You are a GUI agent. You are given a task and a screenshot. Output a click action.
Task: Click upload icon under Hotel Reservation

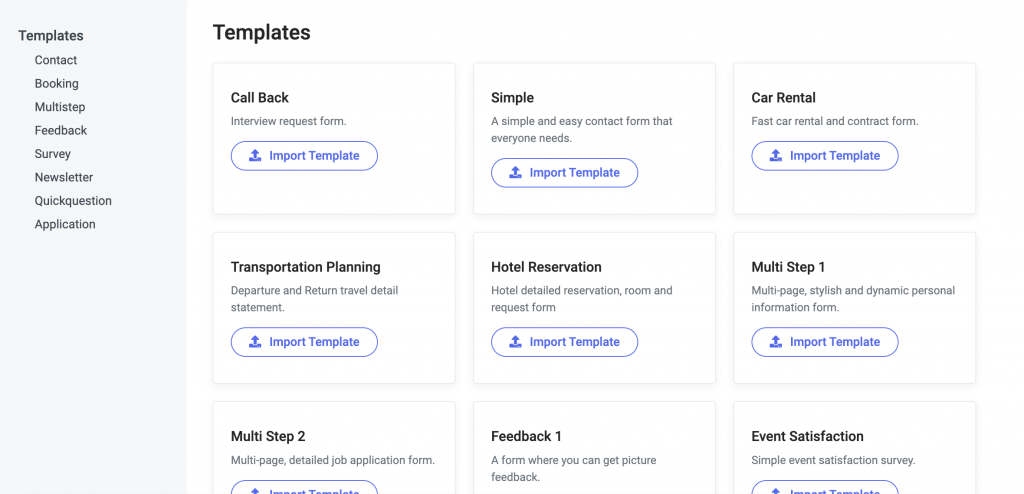[515, 342]
